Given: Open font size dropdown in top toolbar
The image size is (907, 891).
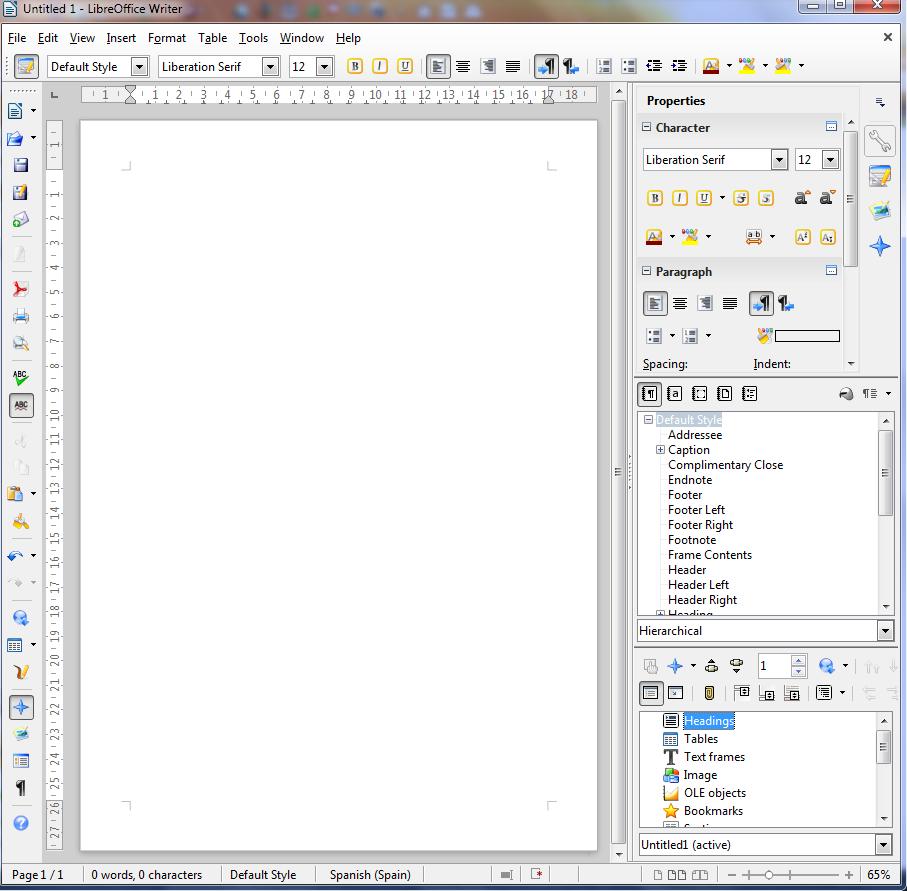Looking at the screenshot, I should click(x=325, y=67).
